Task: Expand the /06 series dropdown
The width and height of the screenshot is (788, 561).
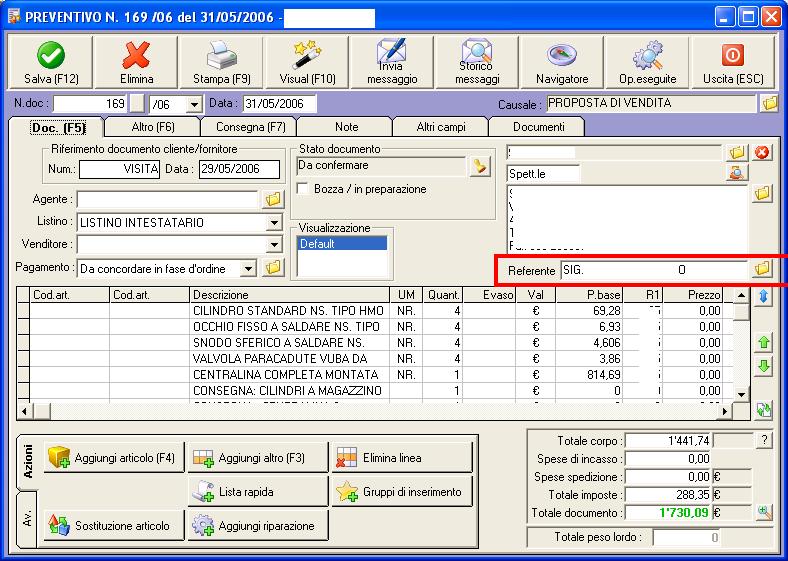Action: coord(193,105)
